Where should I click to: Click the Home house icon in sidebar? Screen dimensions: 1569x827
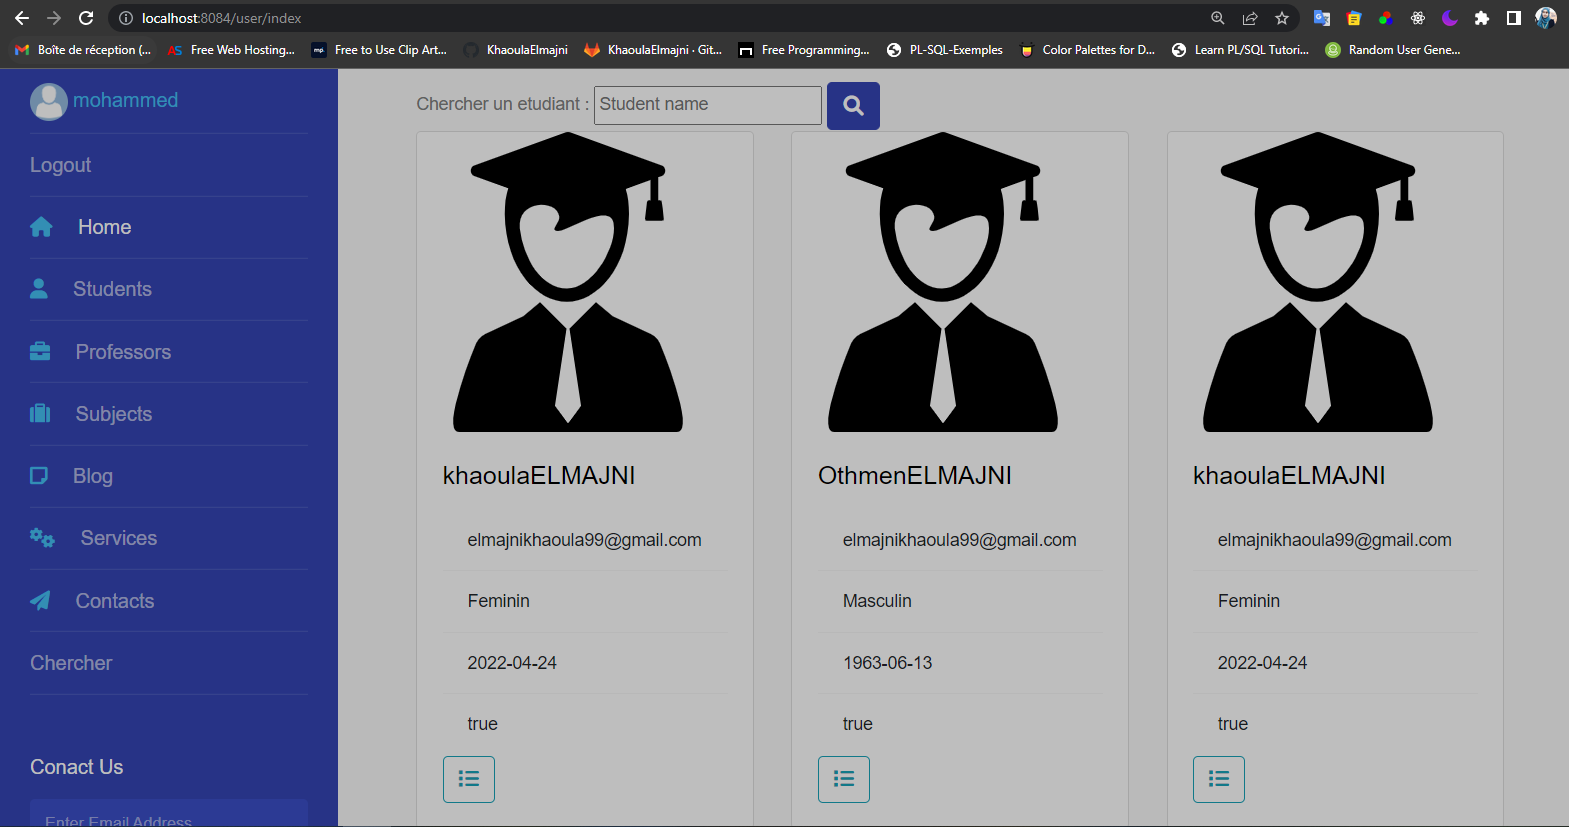pyautogui.click(x=41, y=227)
